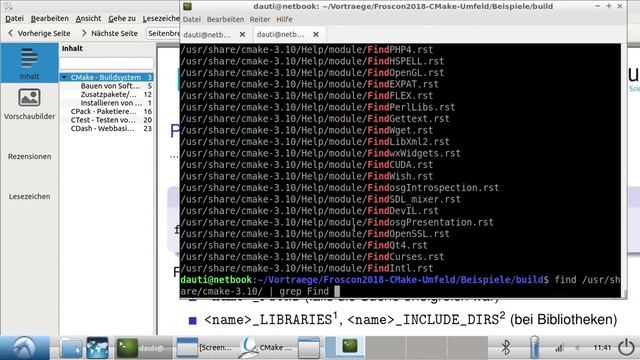Click the Inhalt search field
640x360 pixels.
point(107,63)
